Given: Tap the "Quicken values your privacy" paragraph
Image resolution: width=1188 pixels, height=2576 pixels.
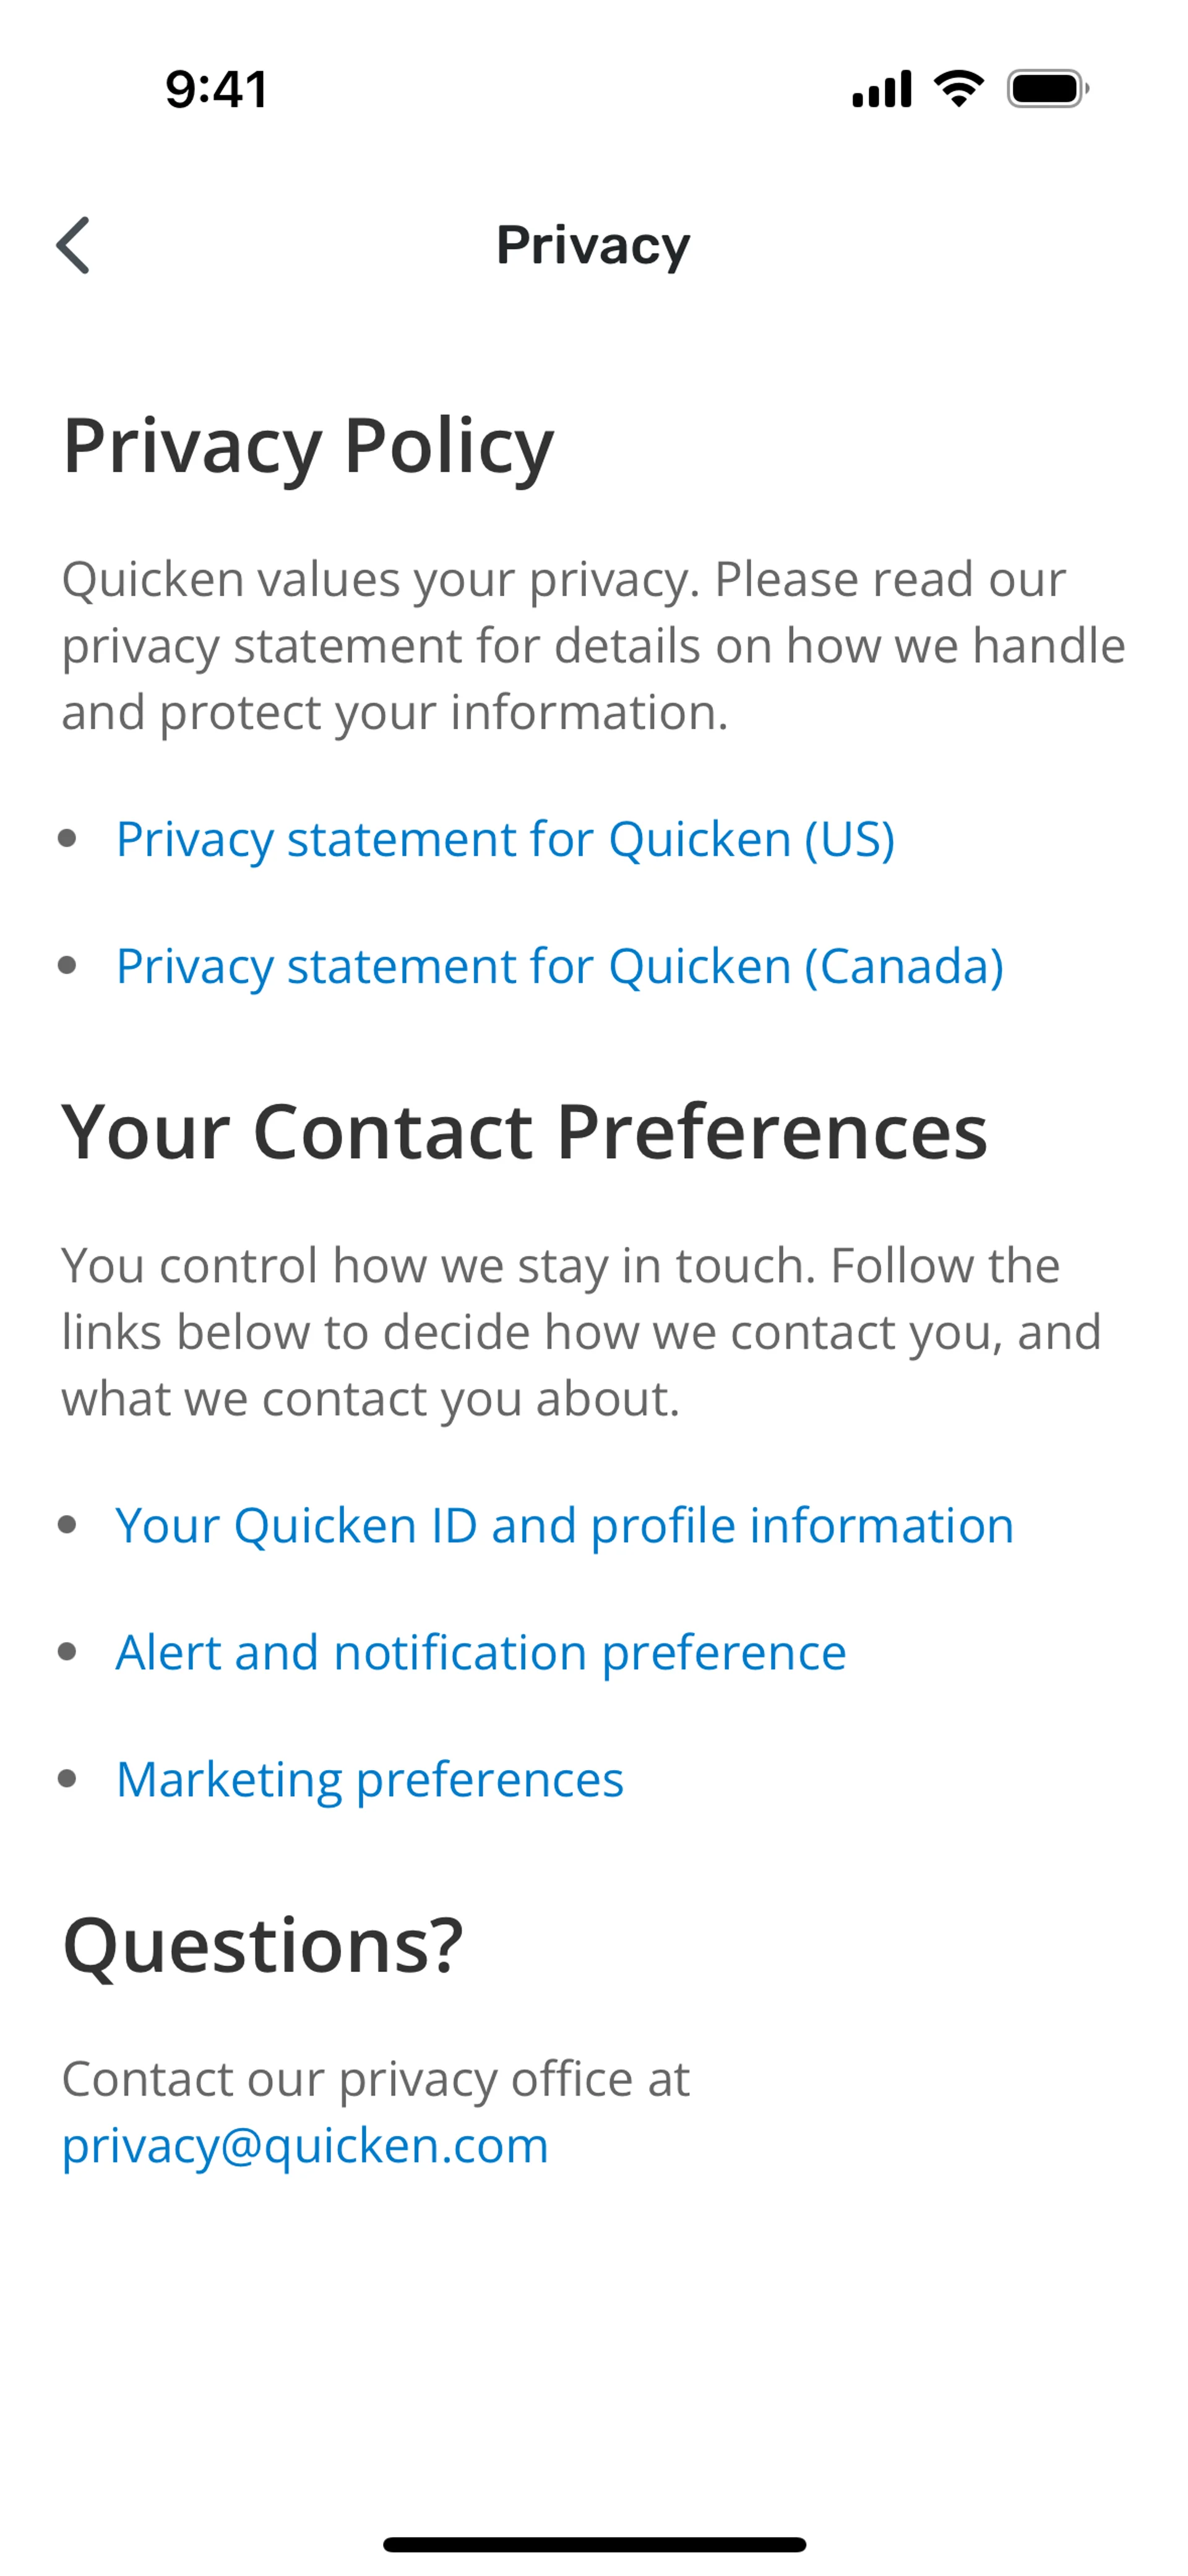Looking at the screenshot, I should point(593,646).
